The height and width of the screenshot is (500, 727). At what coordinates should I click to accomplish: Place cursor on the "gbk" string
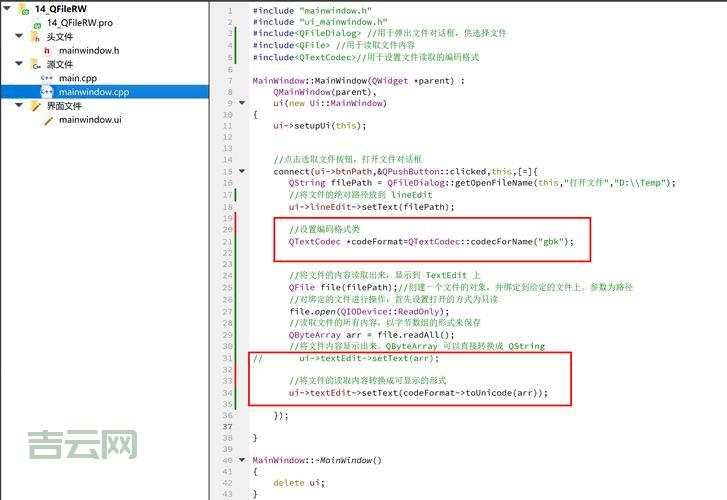point(549,241)
